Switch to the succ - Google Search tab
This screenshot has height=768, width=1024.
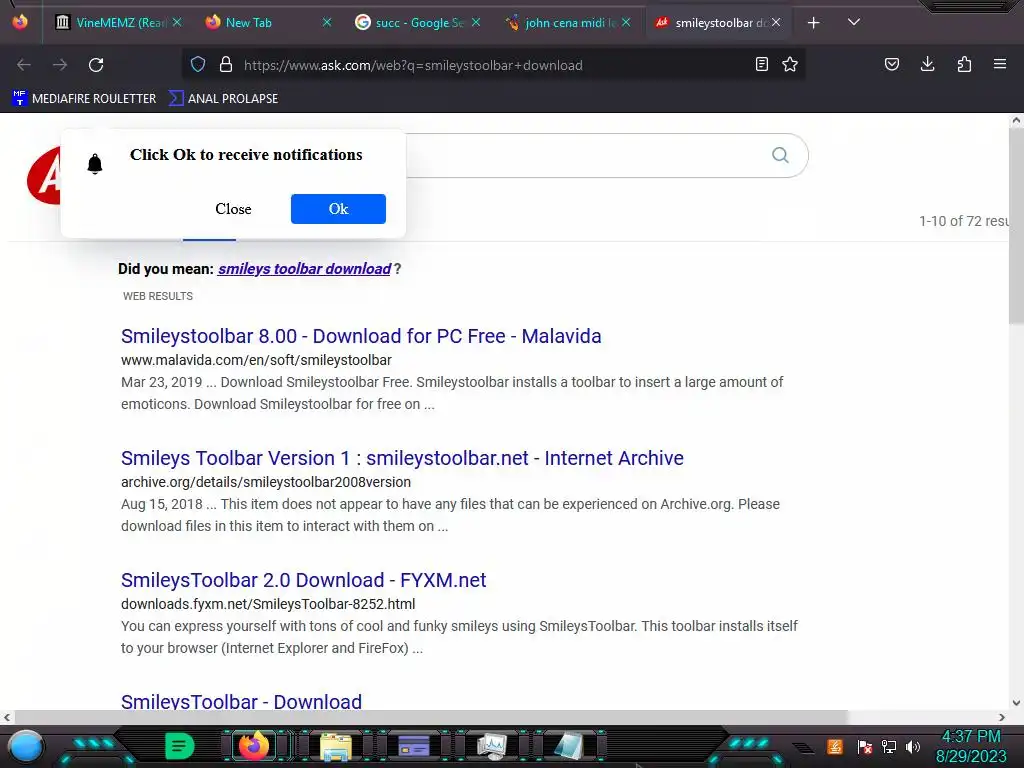point(419,23)
